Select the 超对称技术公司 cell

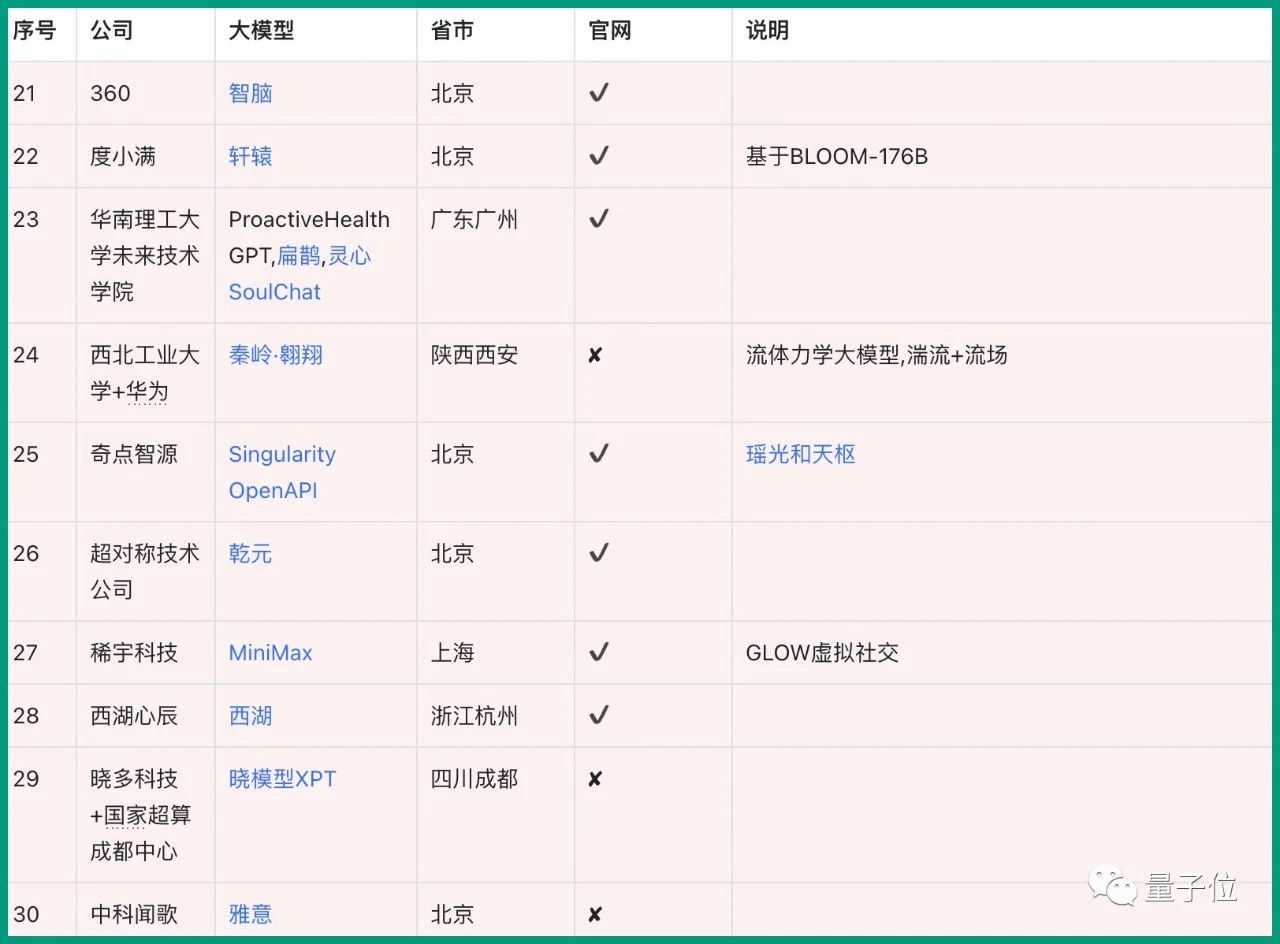click(x=145, y=571)
